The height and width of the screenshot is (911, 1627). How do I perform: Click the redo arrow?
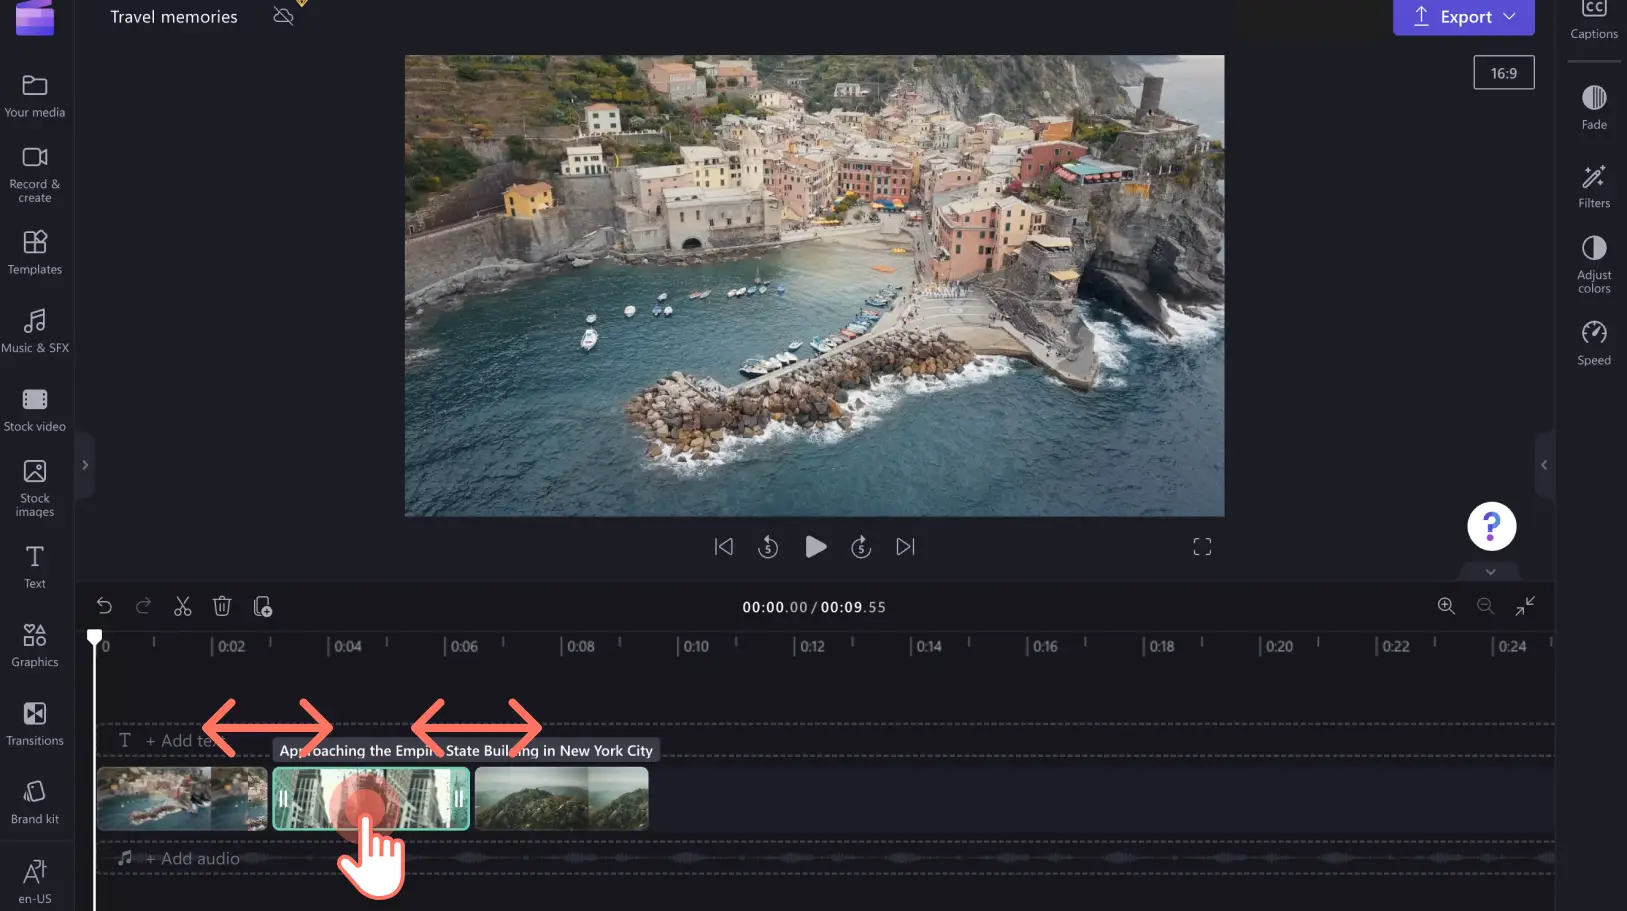143,606
